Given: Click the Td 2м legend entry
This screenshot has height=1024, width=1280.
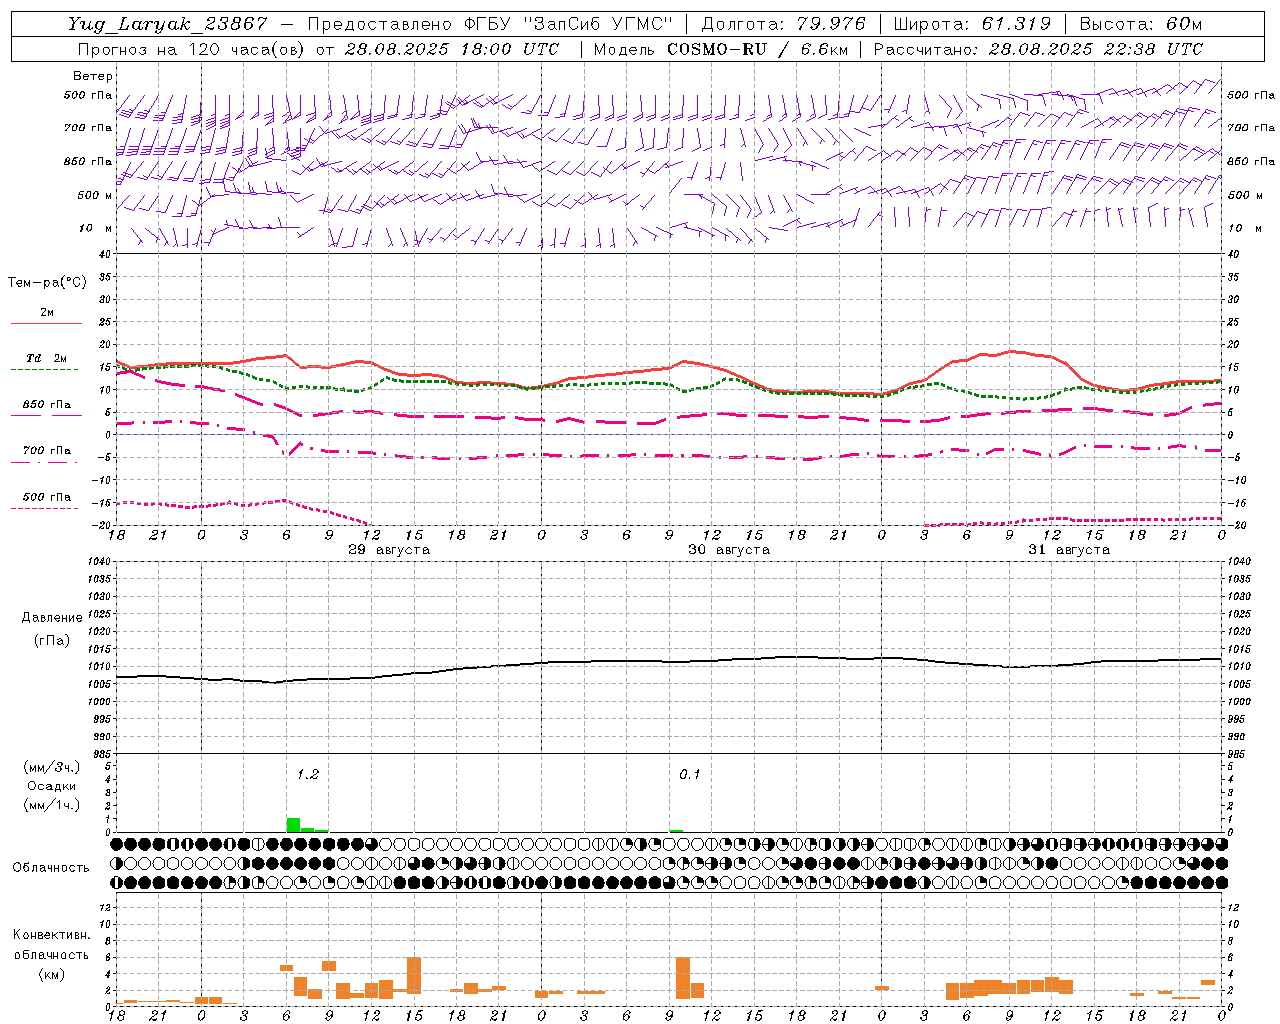Looking at the screenshot, I should 46,358.
